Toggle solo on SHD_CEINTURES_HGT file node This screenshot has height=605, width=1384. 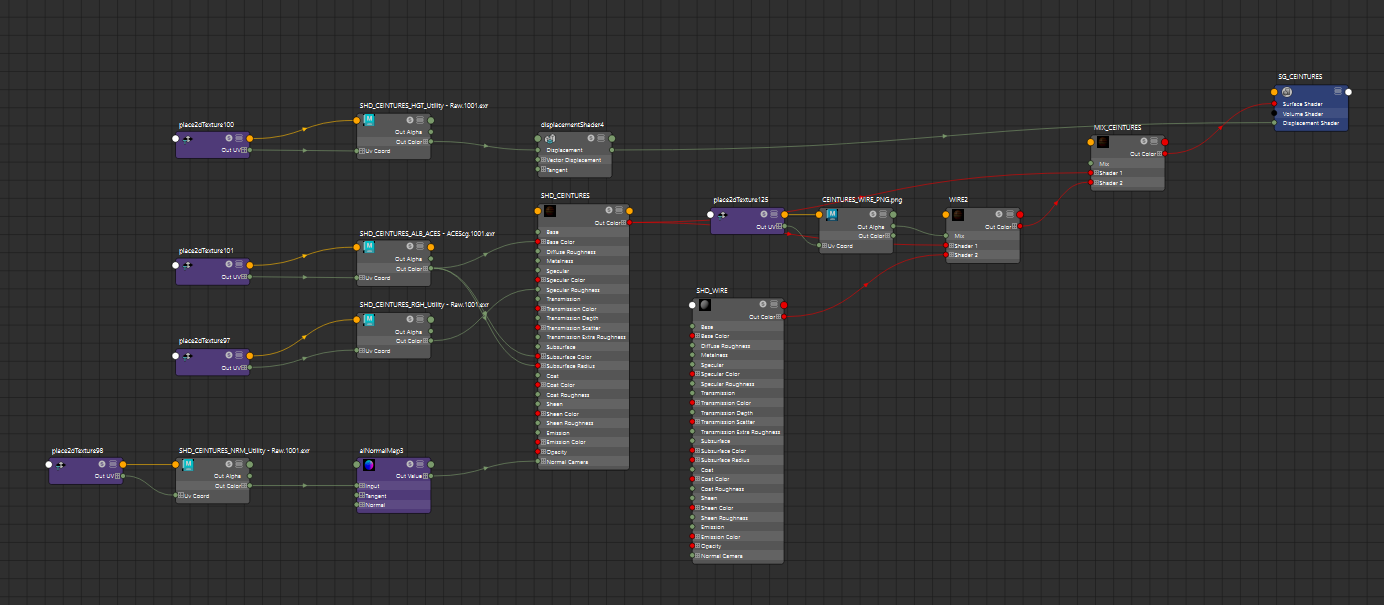[410, 120]
